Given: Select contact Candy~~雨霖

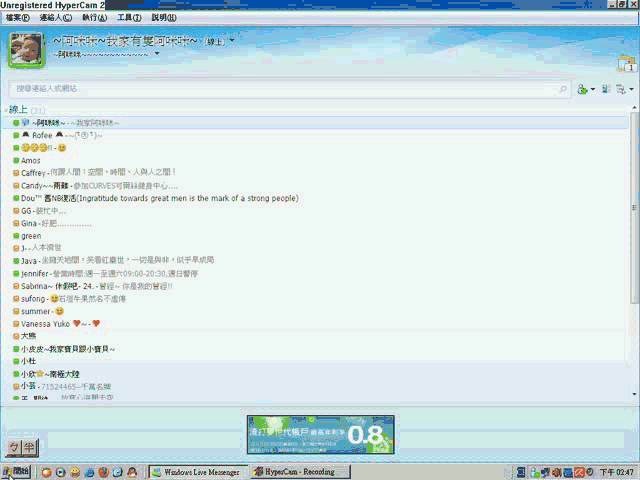Looking at the screenshot, I should point(95,186).
